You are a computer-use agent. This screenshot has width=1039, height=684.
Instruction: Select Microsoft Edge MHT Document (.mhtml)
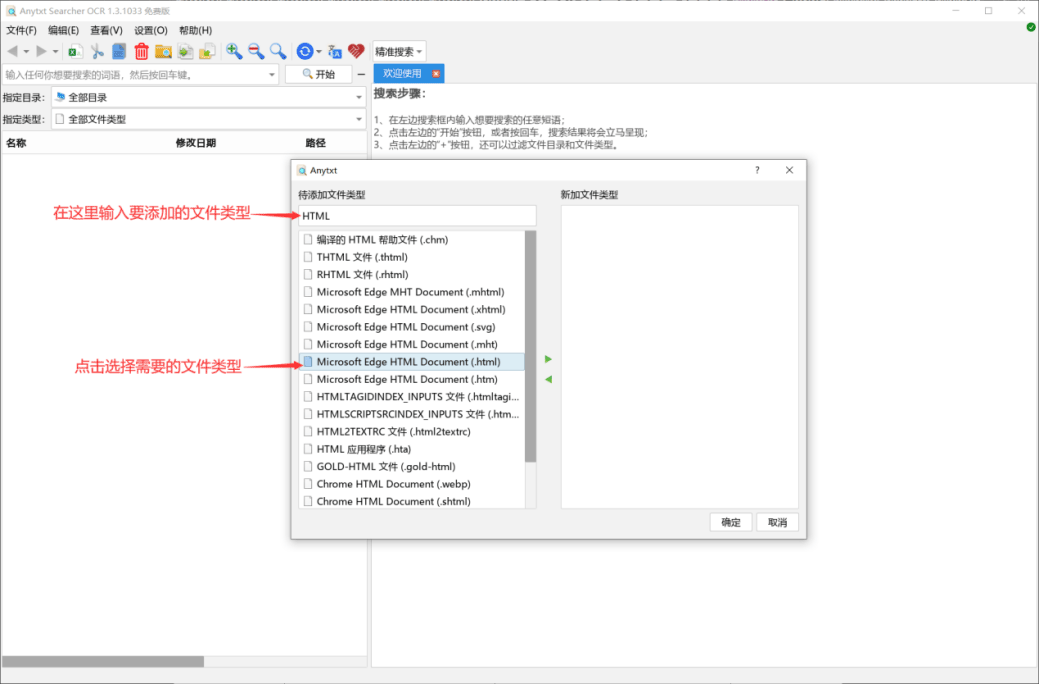pos(411,292)
